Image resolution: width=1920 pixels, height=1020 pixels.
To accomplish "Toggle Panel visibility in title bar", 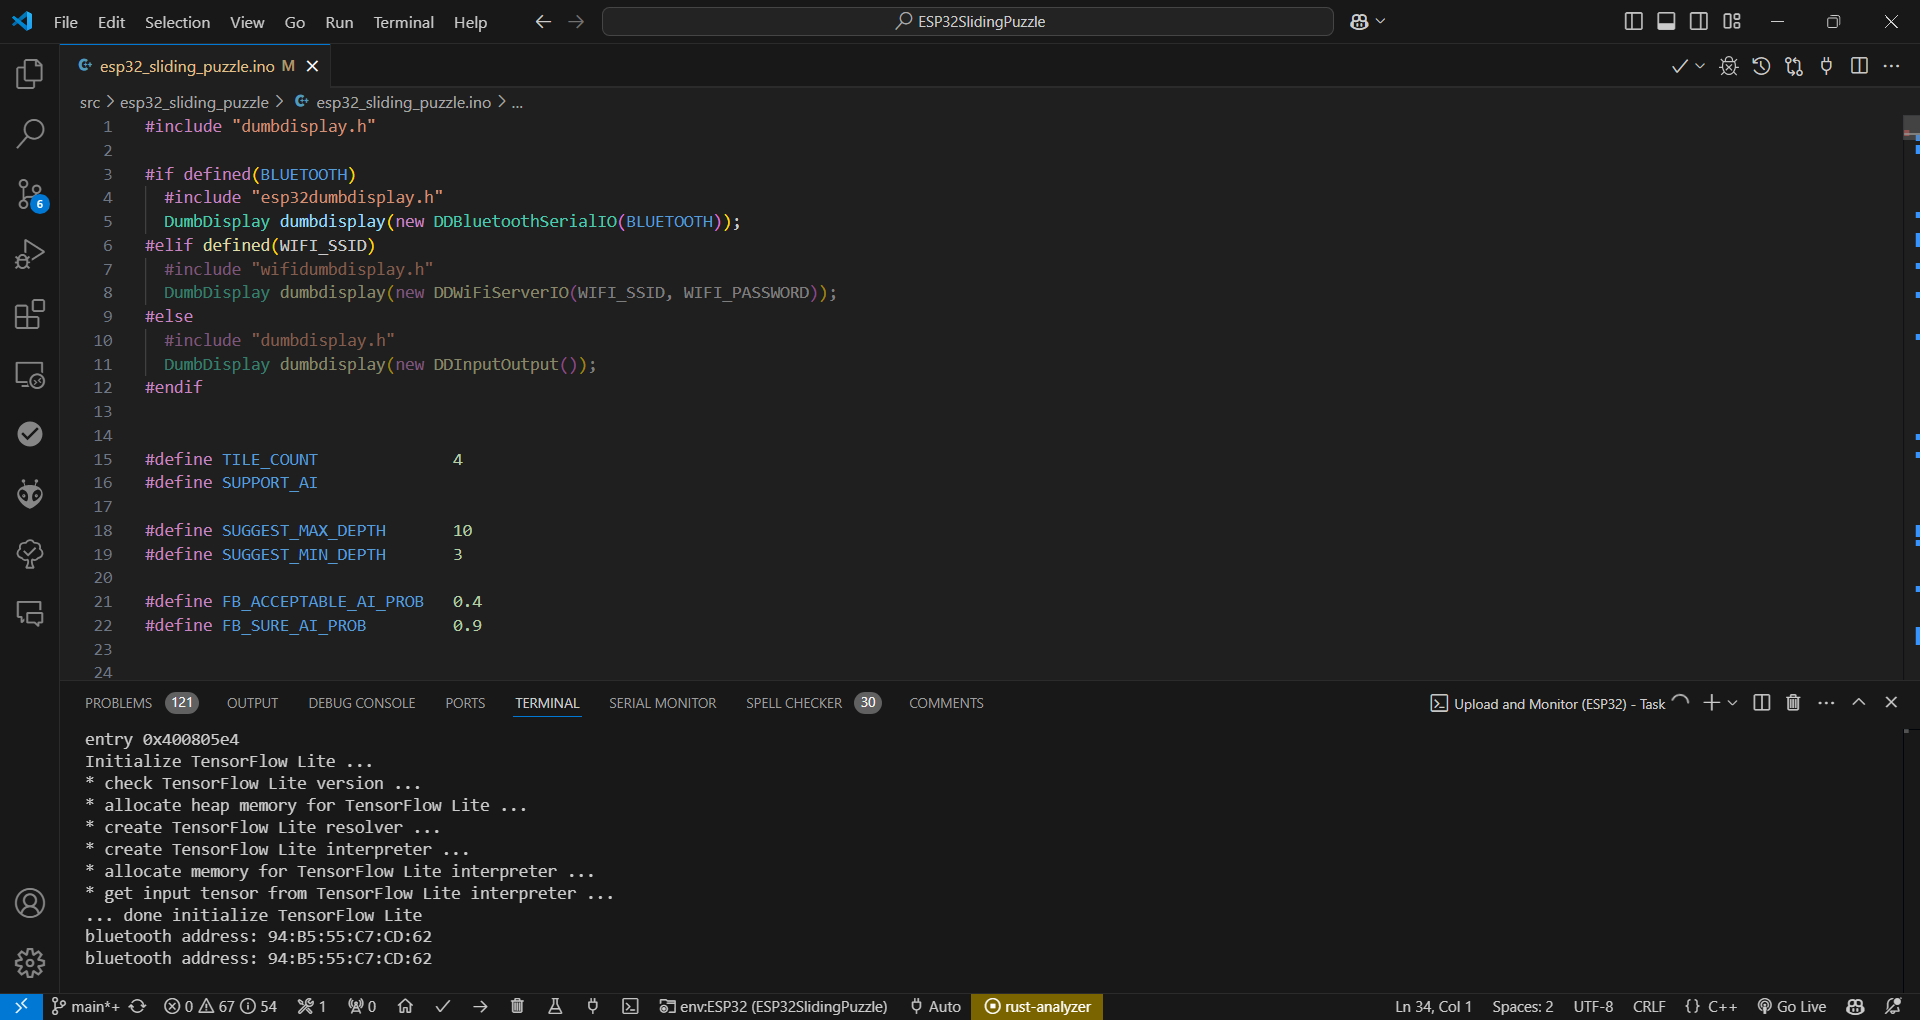I will 1666,21.
